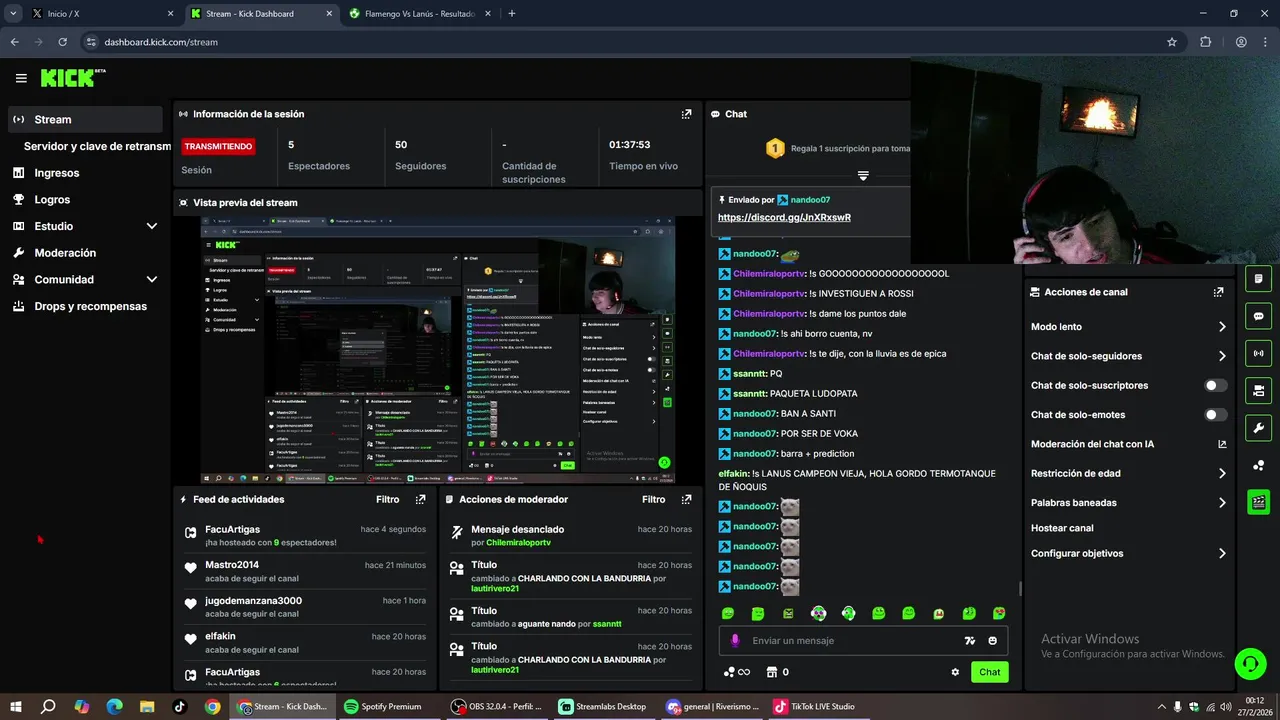
Task: Click the TRANSMITIENDO status badge
Action: (218, 146)
